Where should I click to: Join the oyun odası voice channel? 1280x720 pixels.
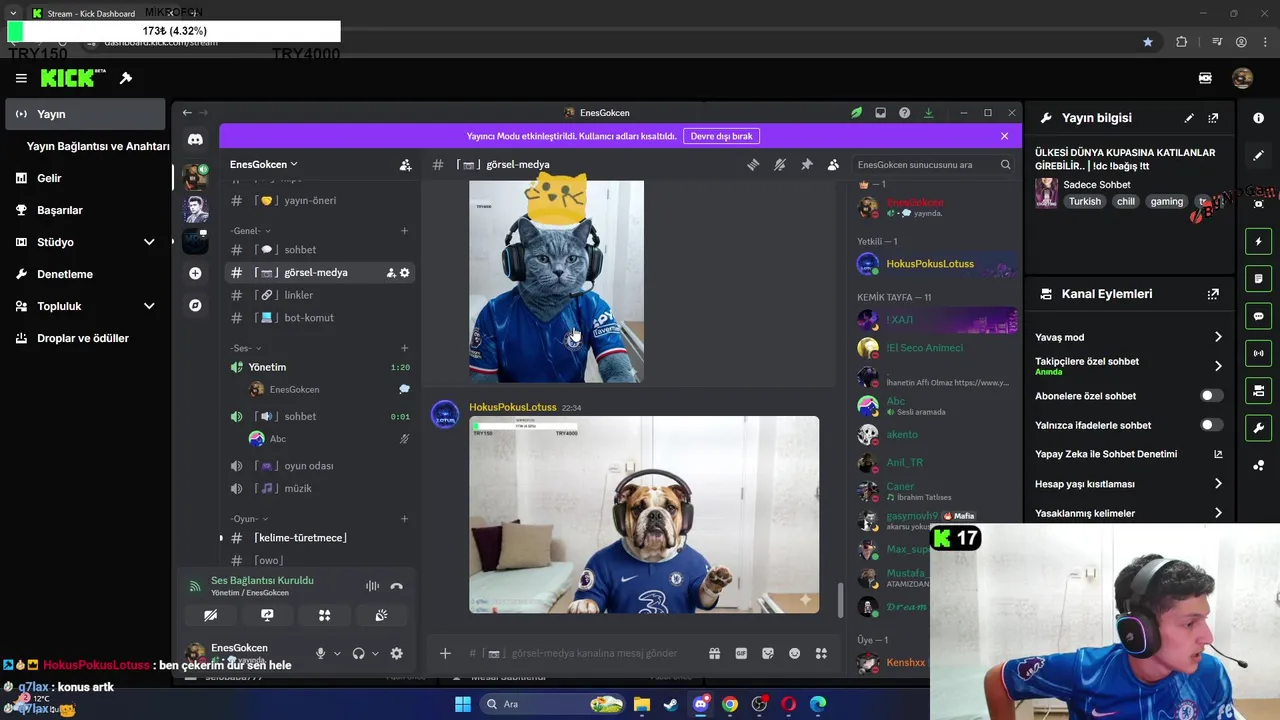[318, 466]
